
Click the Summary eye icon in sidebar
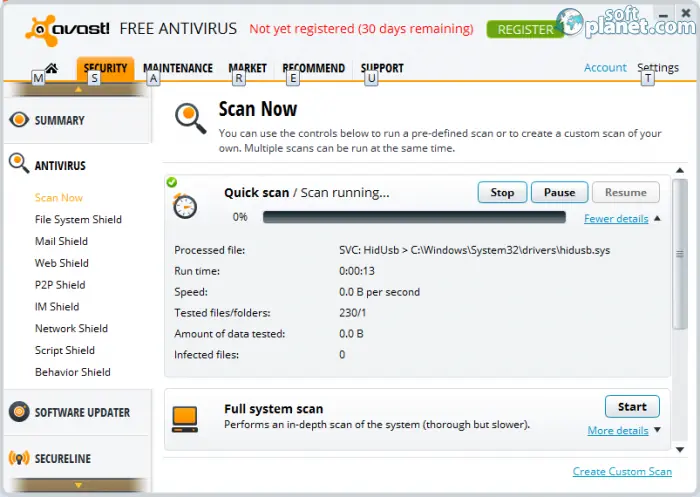[19, 120]
